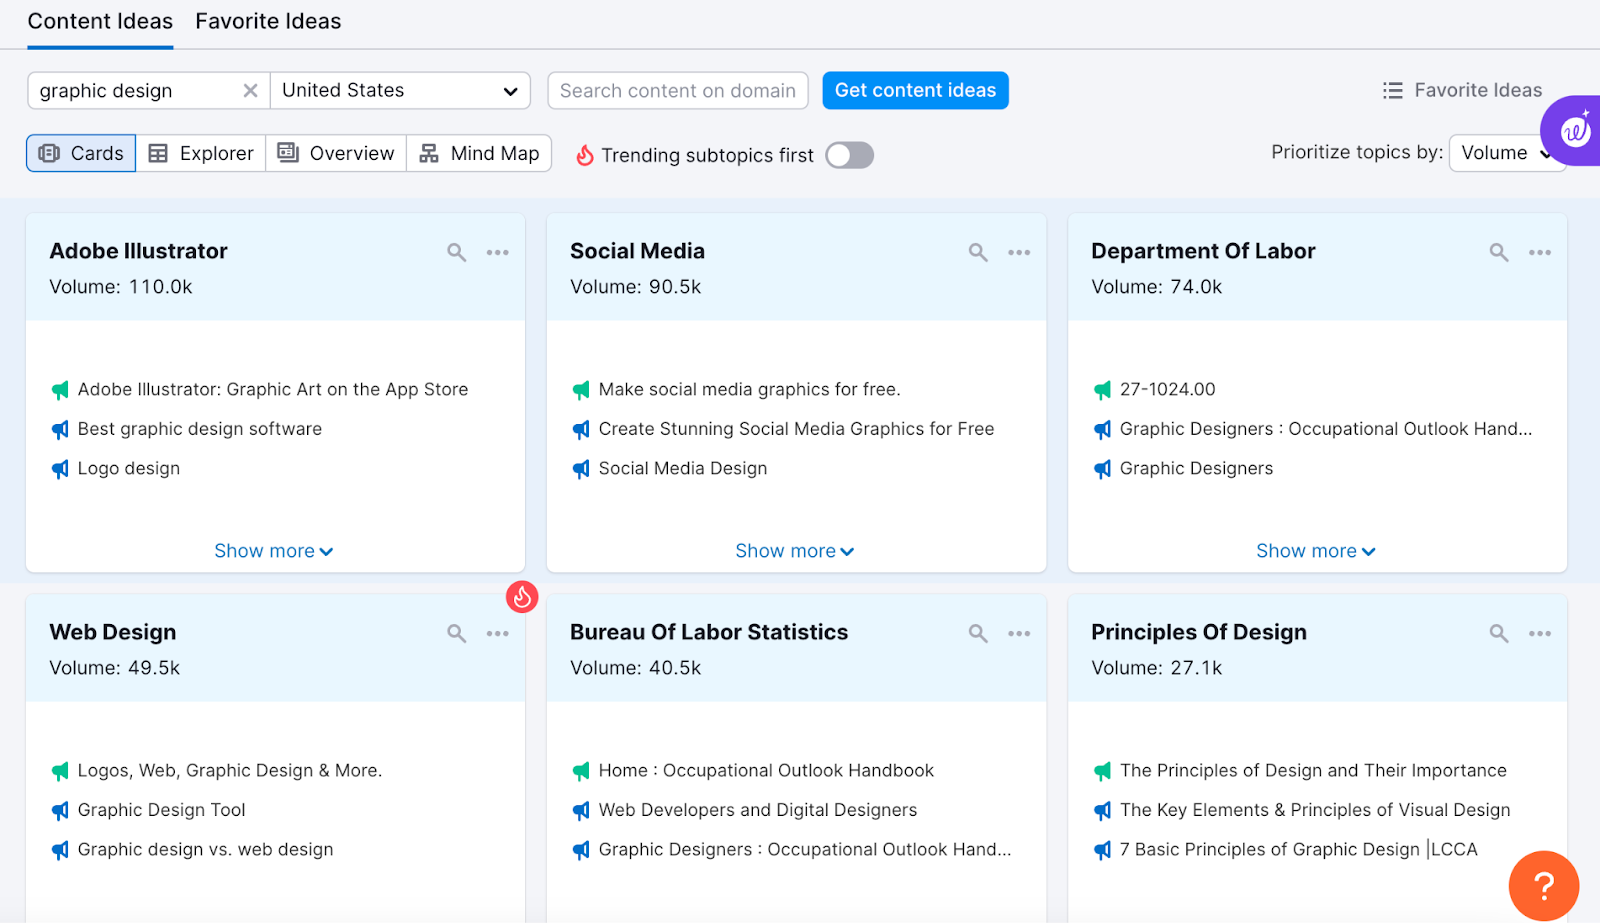
Task: Open options menu on Department Of Labor card
Action: tap(1539, 252)
